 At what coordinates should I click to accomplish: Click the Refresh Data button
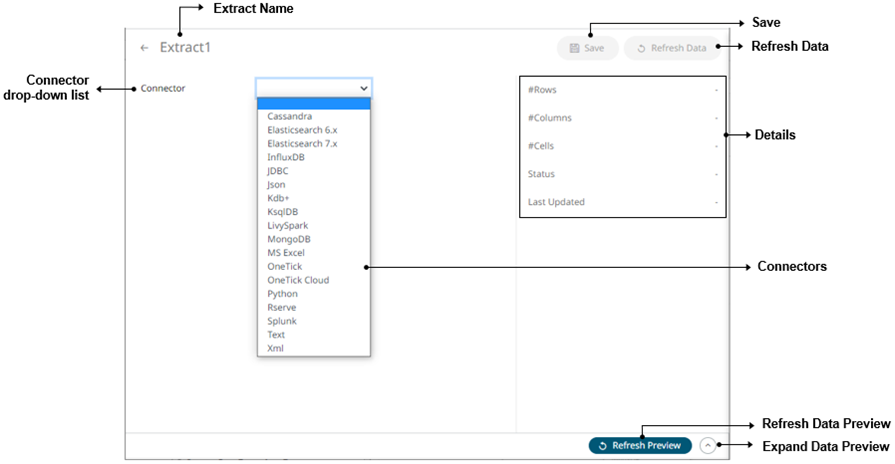pos(672,48)
